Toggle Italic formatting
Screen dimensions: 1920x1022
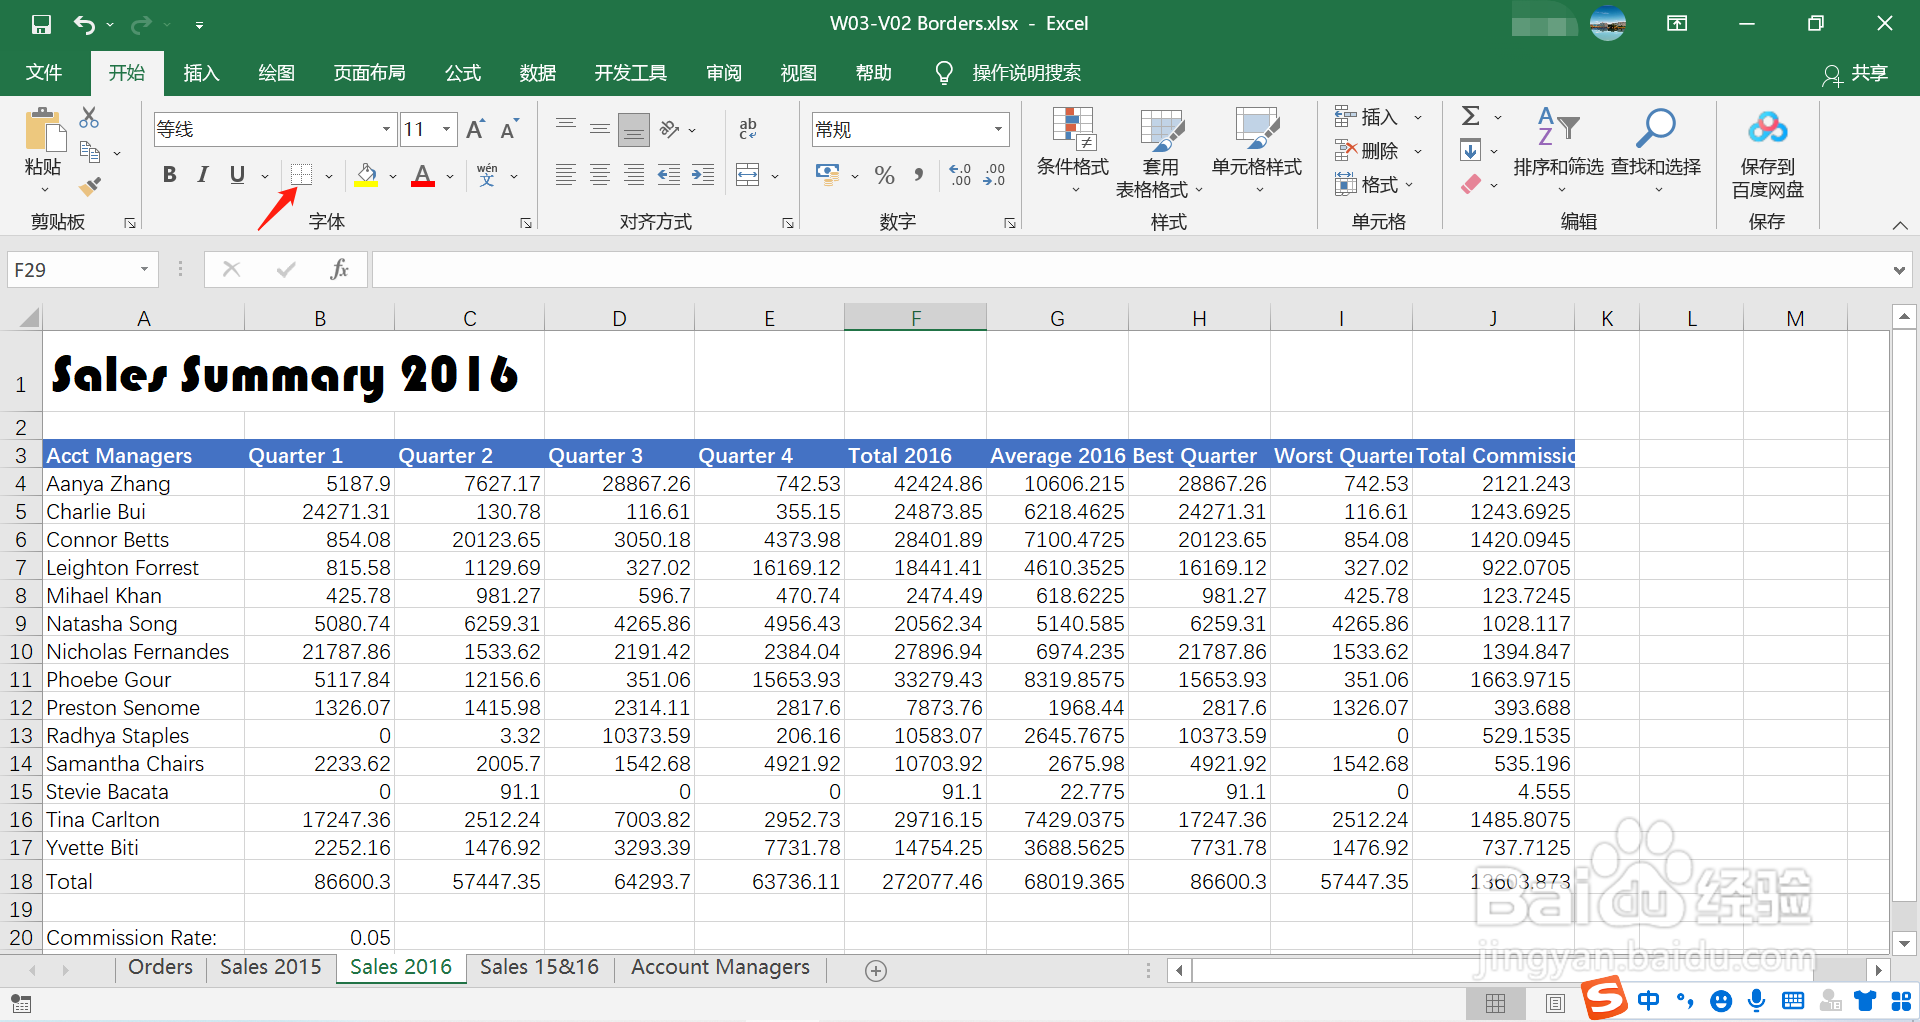(x=203, y=175)
